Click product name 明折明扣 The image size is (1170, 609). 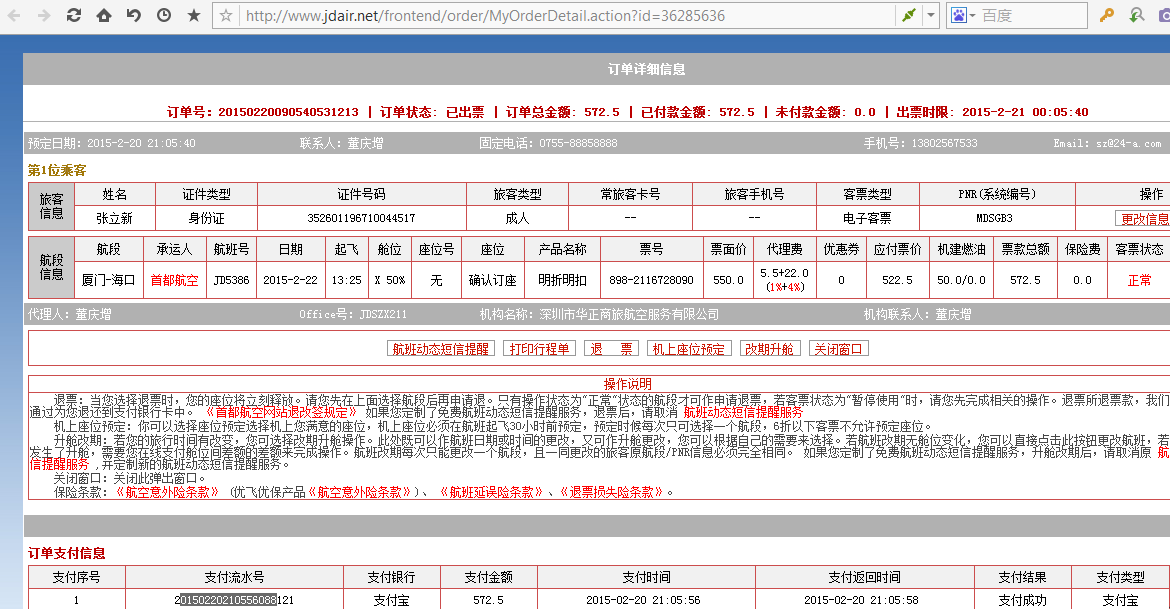562,280
